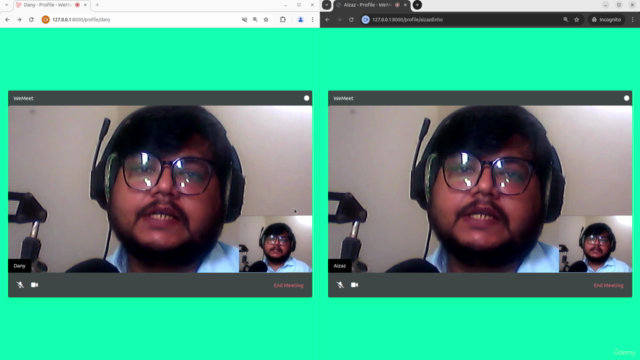The height and width of the screenshot is (360, 640).
Task: Reload the Dany profile page
Action: pyautogui.click(x=31, y=20)
